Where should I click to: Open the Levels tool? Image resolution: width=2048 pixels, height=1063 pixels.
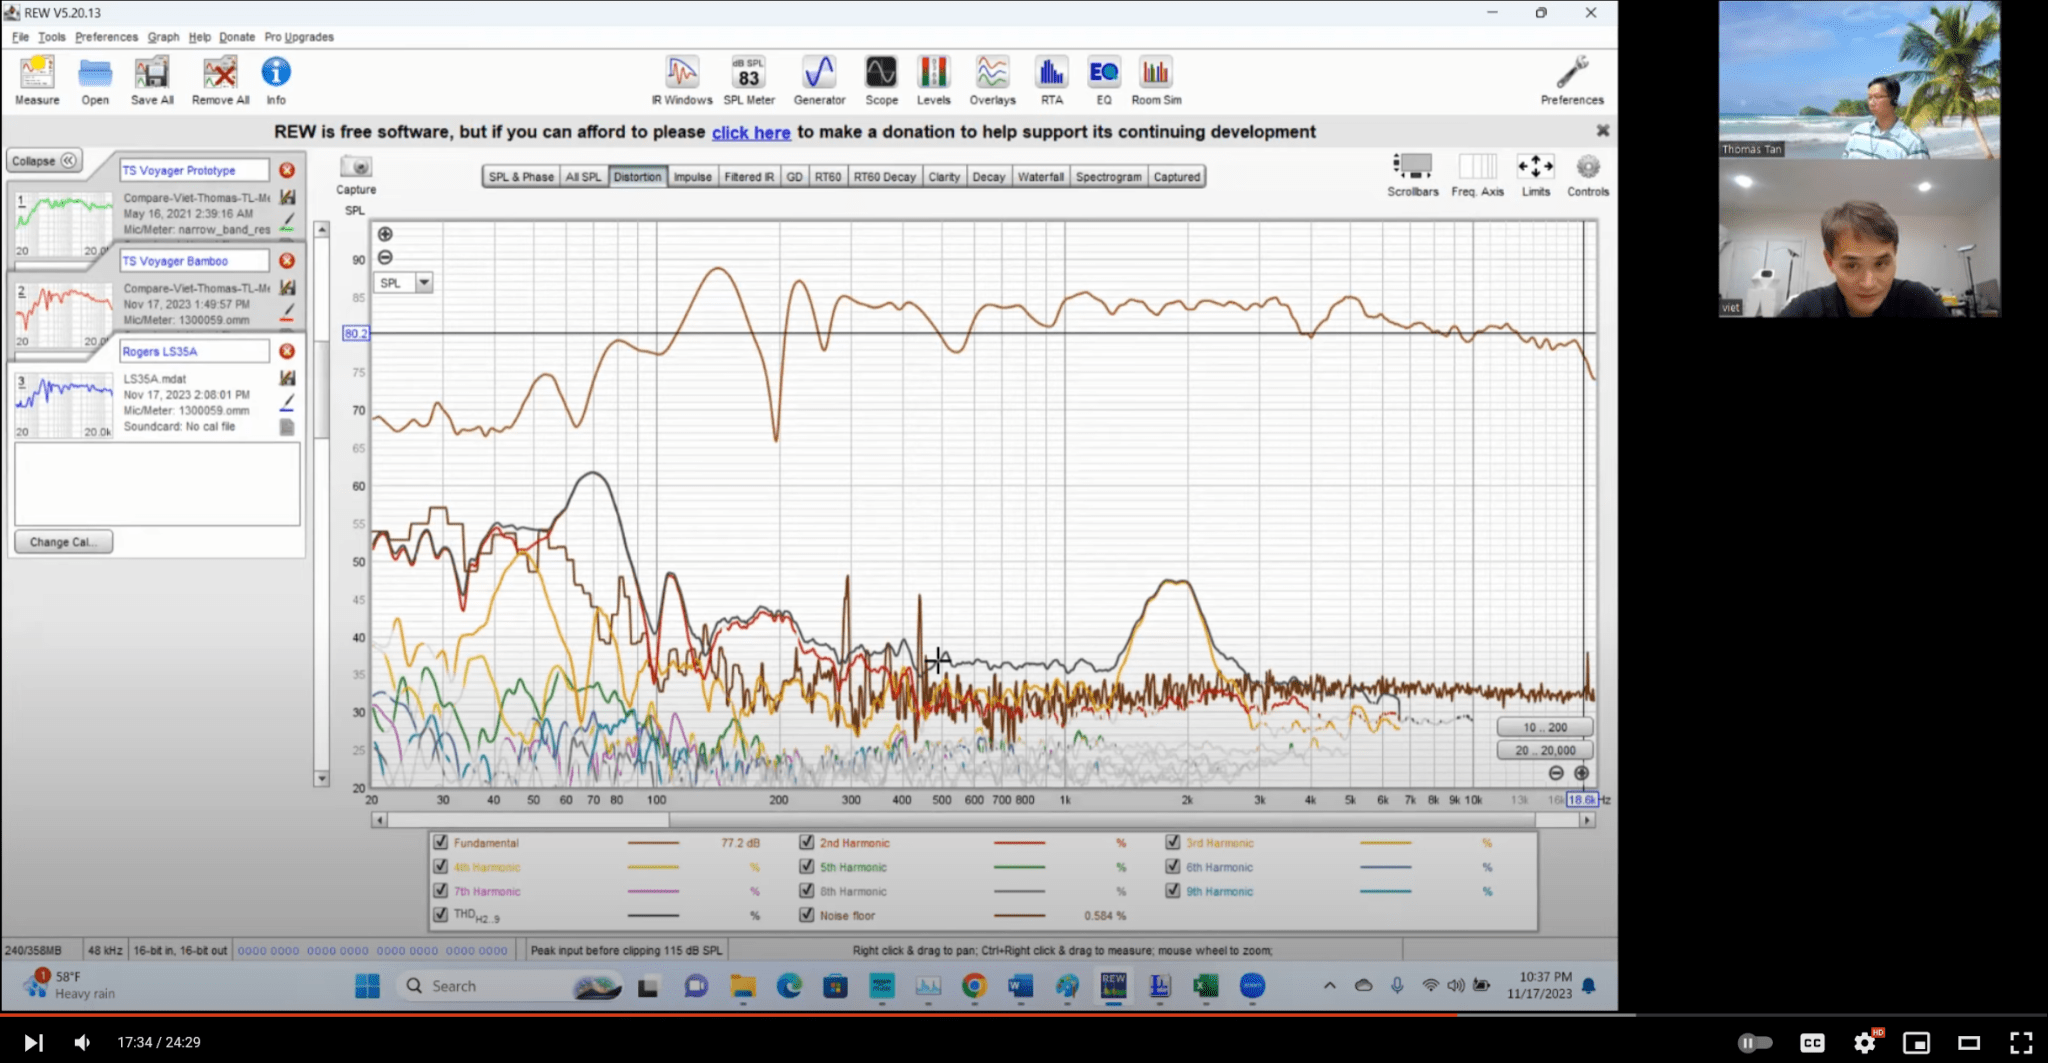933,80
